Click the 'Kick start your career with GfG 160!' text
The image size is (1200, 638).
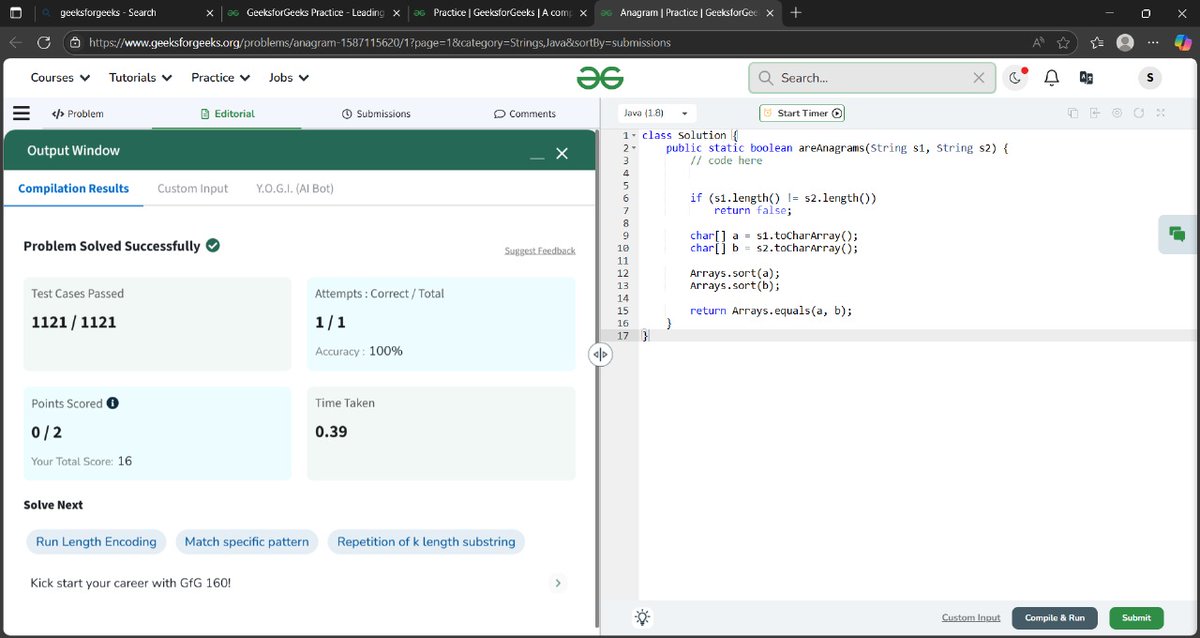131,582
